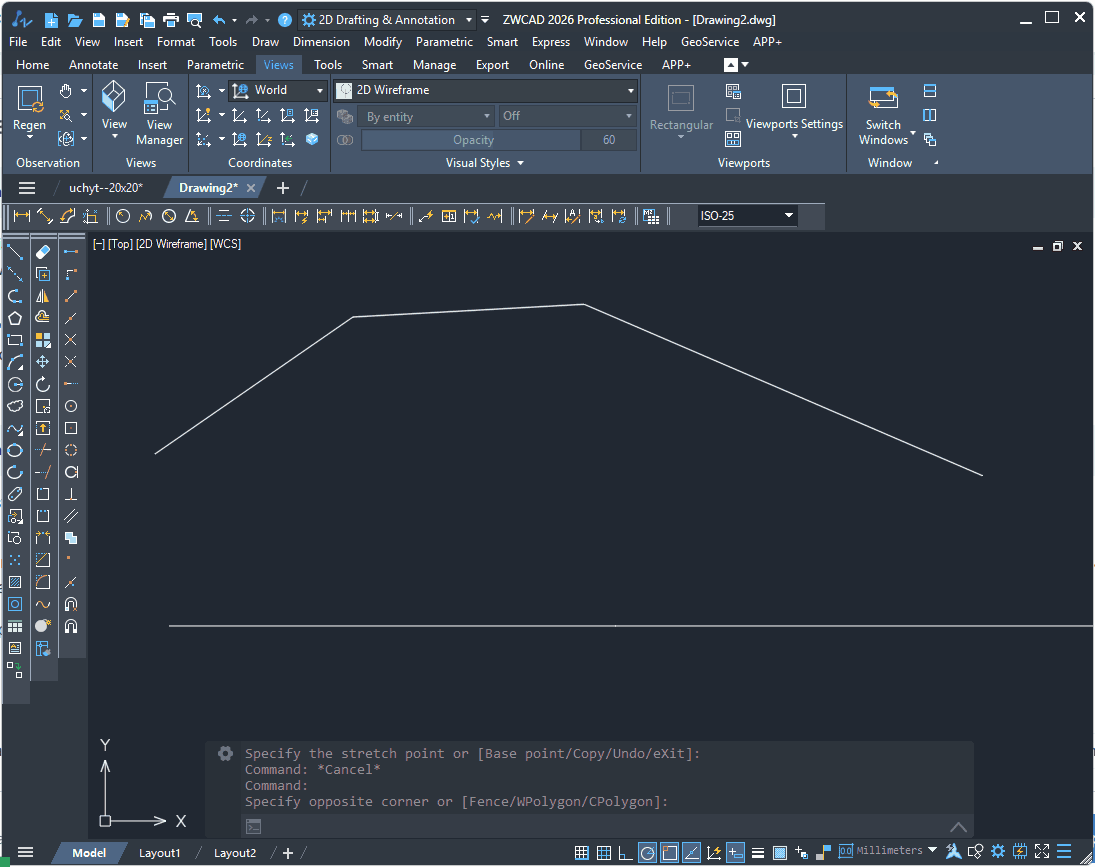Select the Ellipse draw tool
Viewport: 1095px width, 867px height.
point(15,450)
